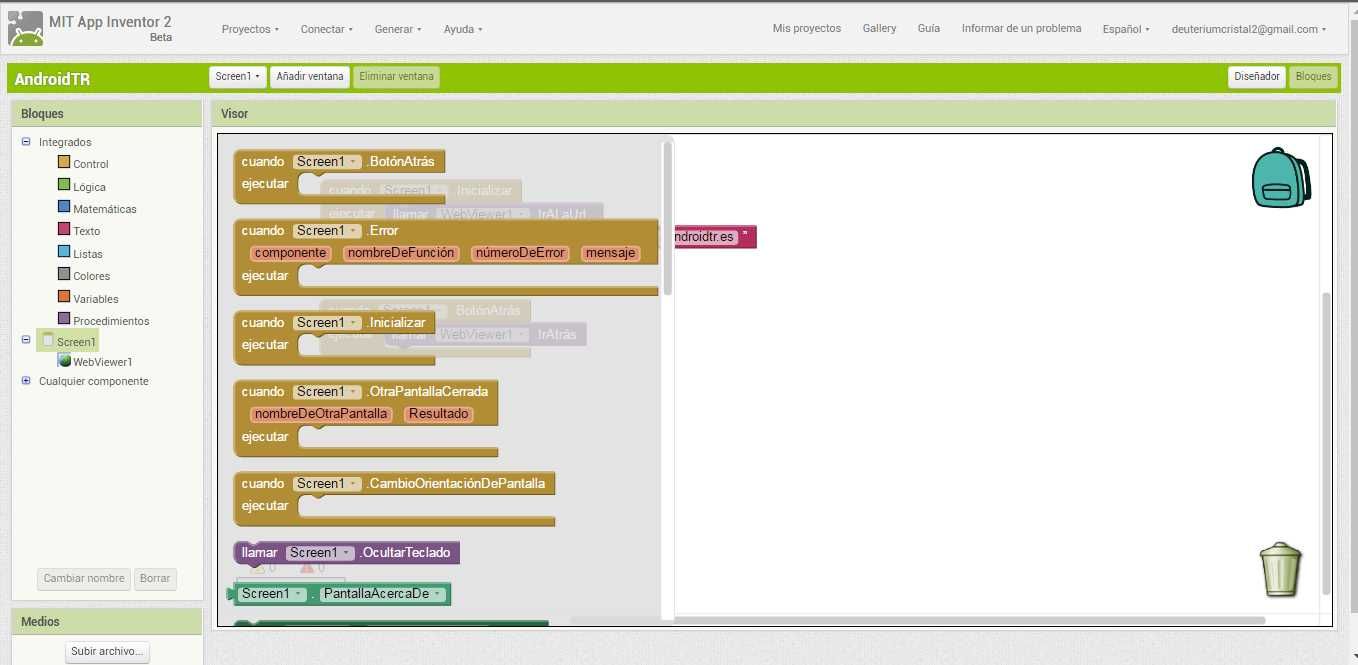
Task: Click the Variables block category icon
Action: 64,298
